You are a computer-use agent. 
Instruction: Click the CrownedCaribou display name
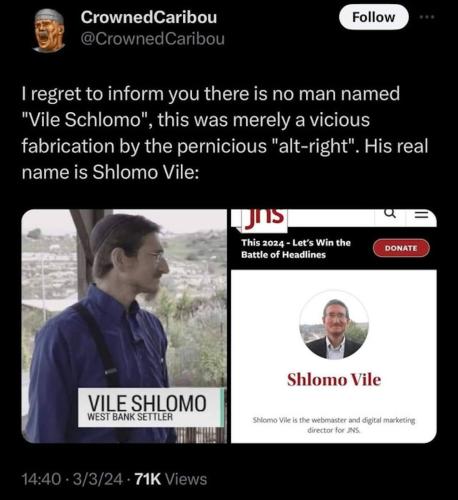[149, 17]
